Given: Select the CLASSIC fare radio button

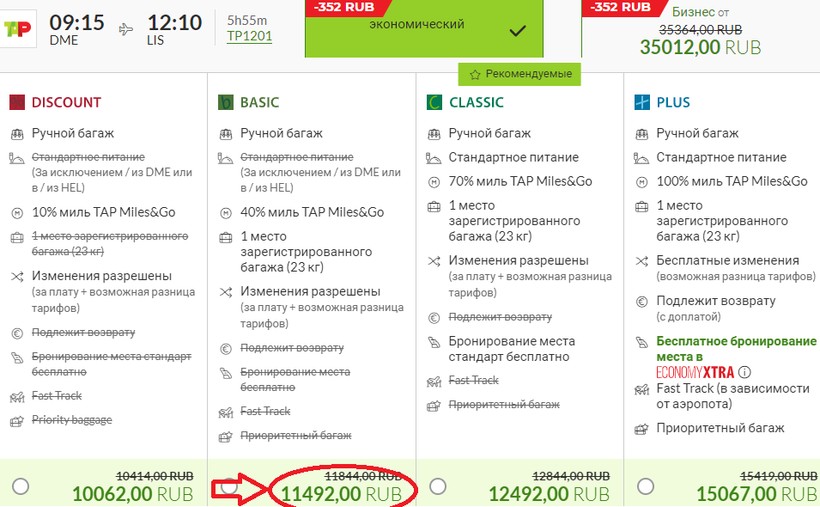Looking at the screenshot, I should pyautogui.click(x=437, y=486).
